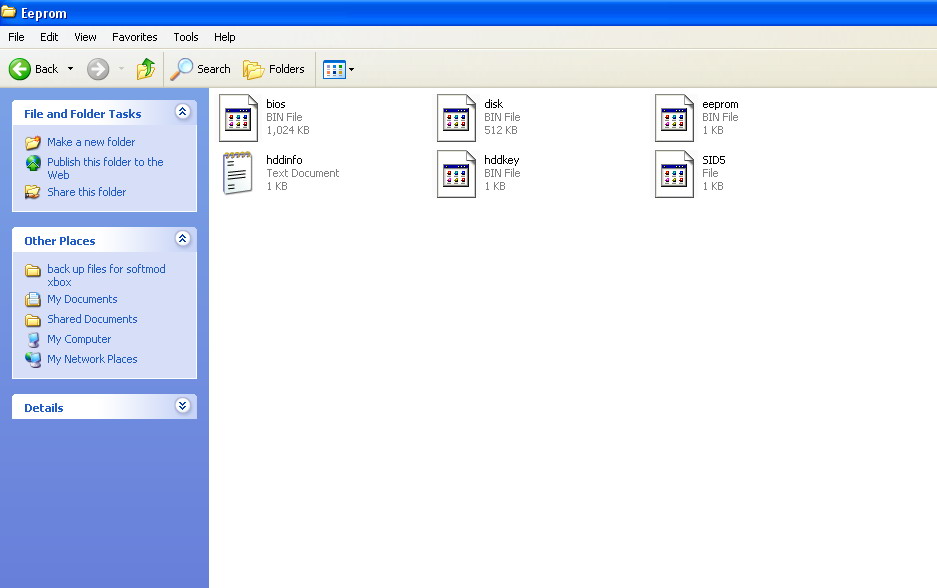Screen dimensions: 937x588
Task: Collapse the File and Folder Tasks panel
Action: (182, 112)
